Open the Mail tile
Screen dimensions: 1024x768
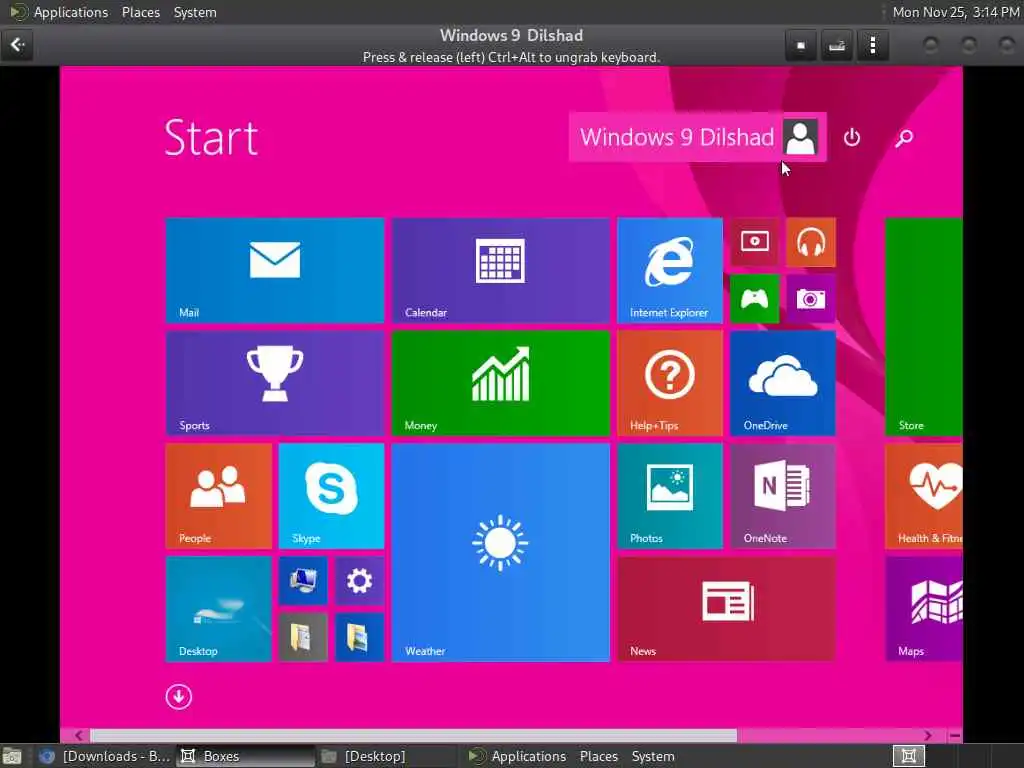tap(275, 270)
